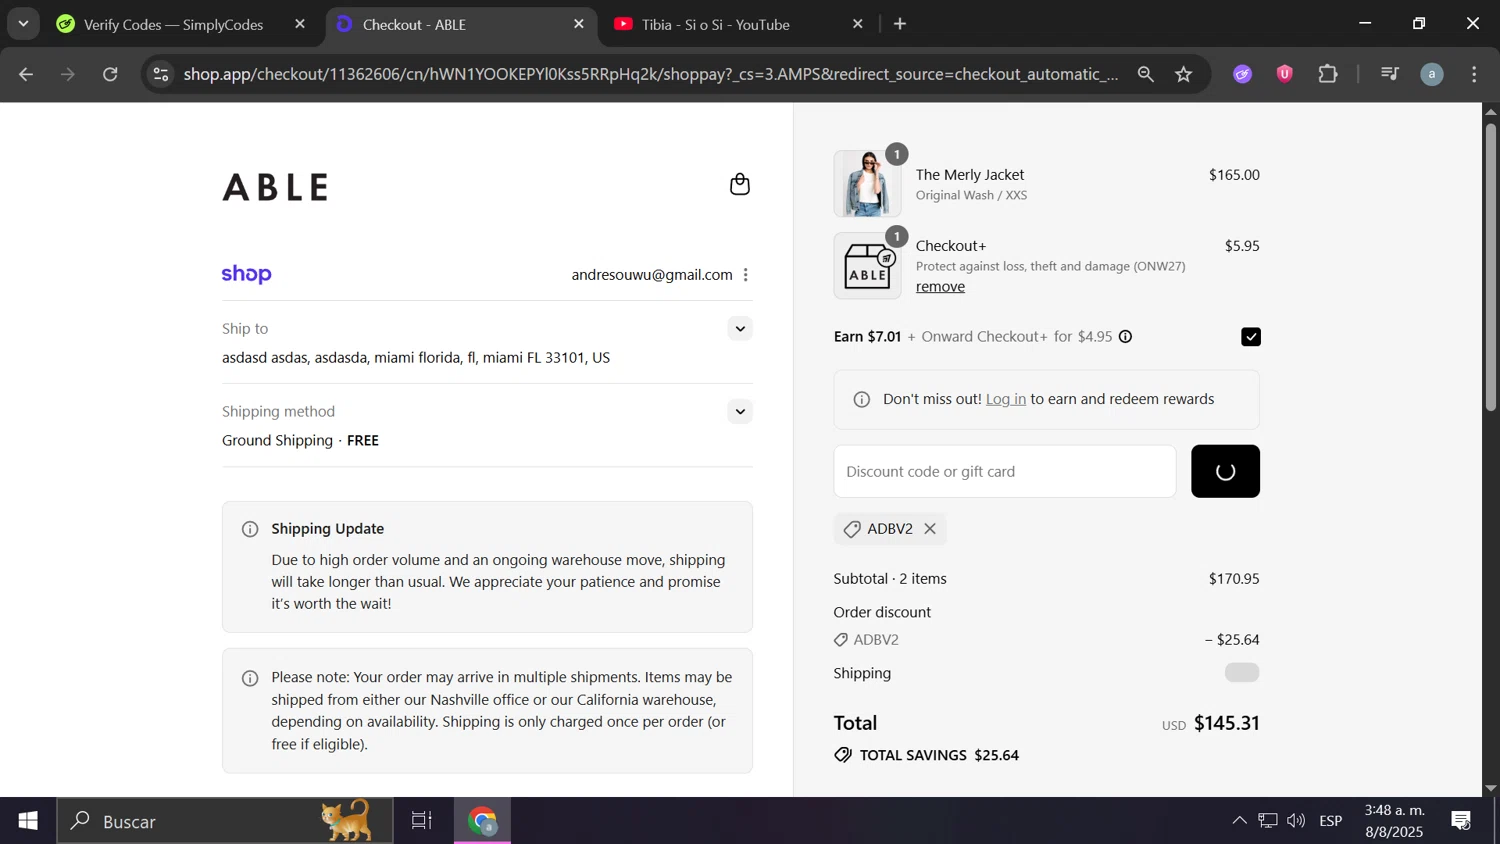Open network icon in system tray
Viewport: 1500px width, 844px height.
point(1268,821)
